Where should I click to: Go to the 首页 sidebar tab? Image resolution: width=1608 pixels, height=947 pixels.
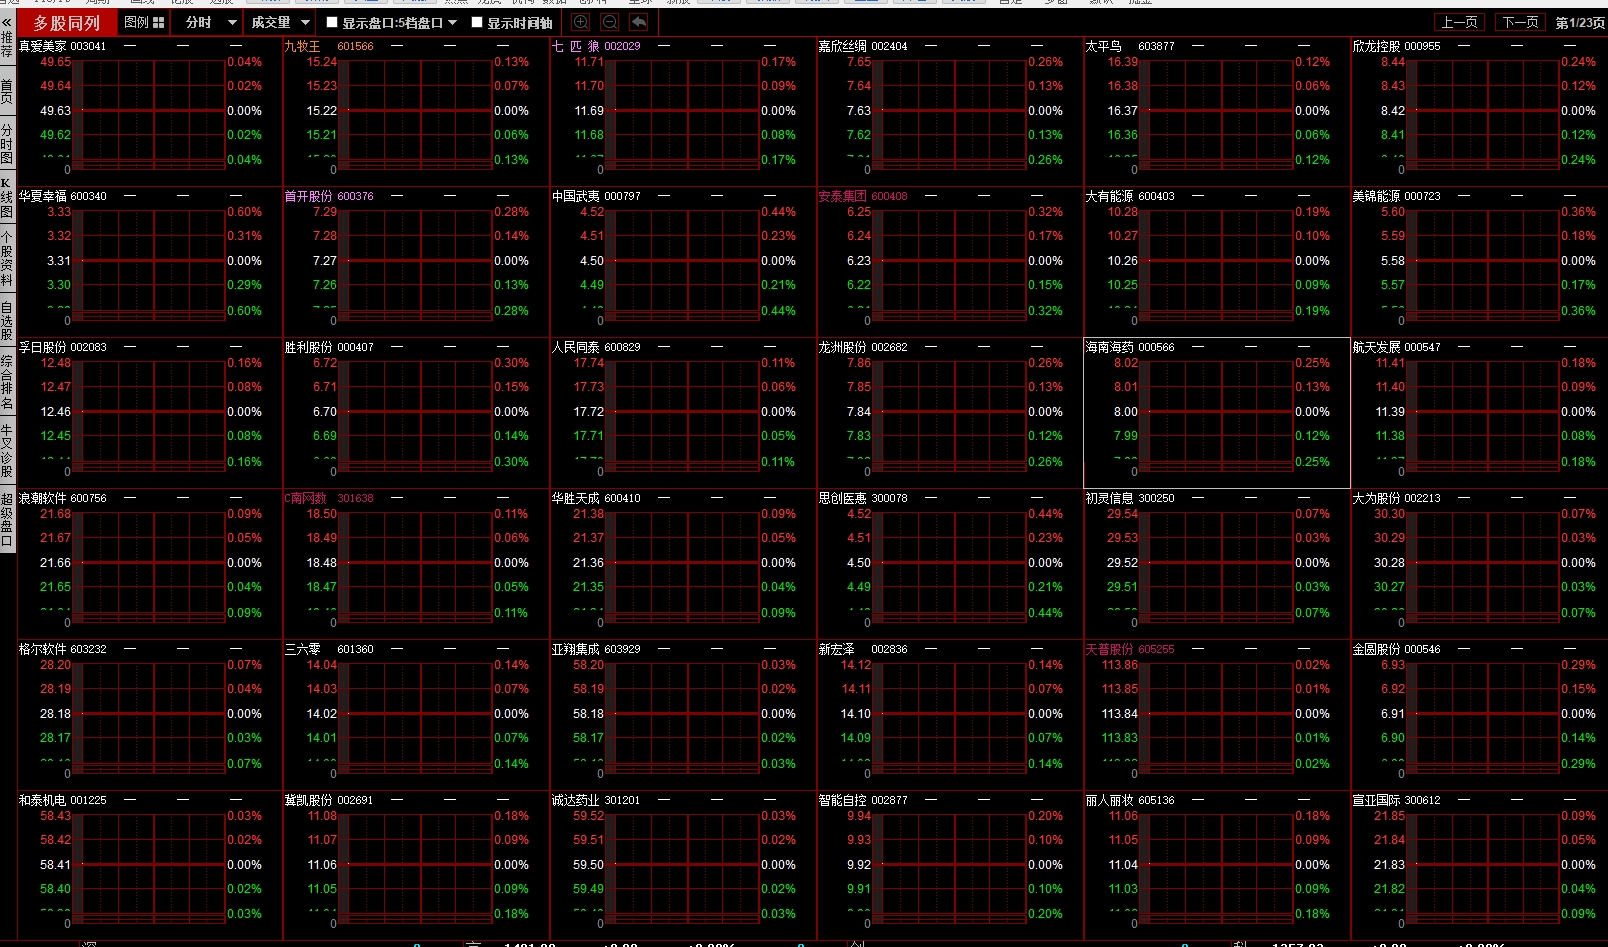pos(7,91)
